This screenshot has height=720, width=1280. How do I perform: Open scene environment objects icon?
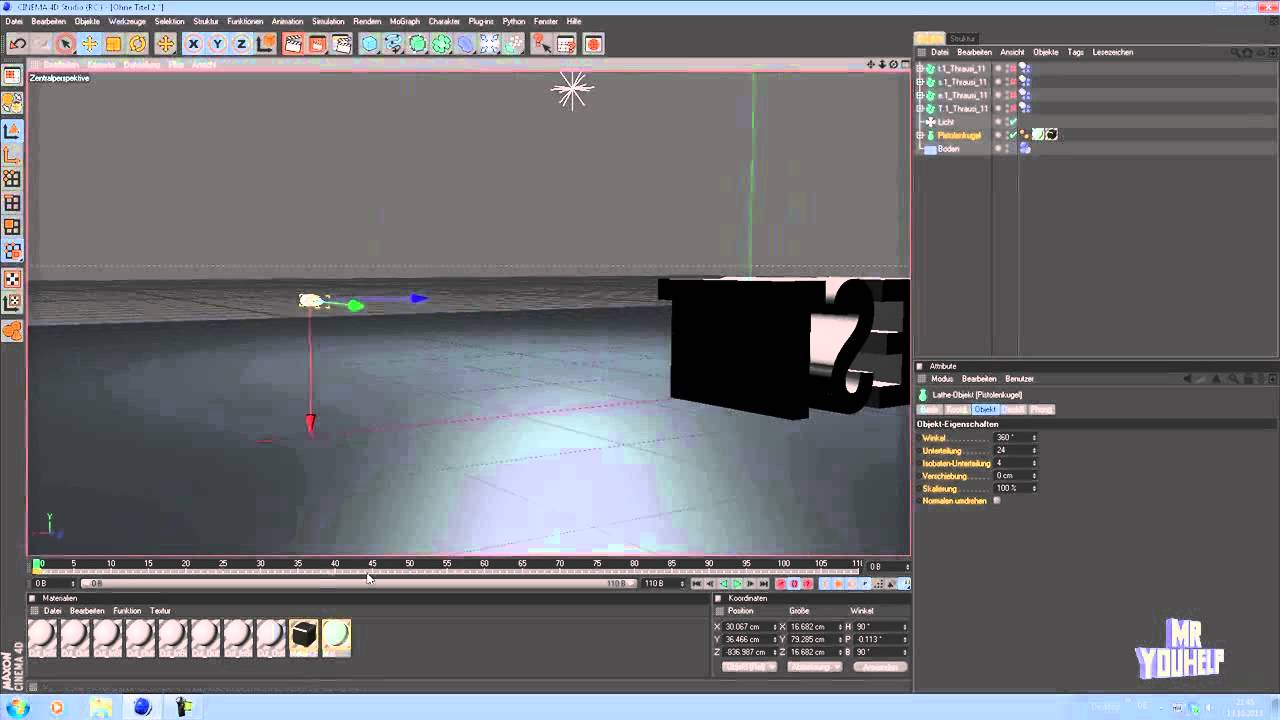pos(489,44)
